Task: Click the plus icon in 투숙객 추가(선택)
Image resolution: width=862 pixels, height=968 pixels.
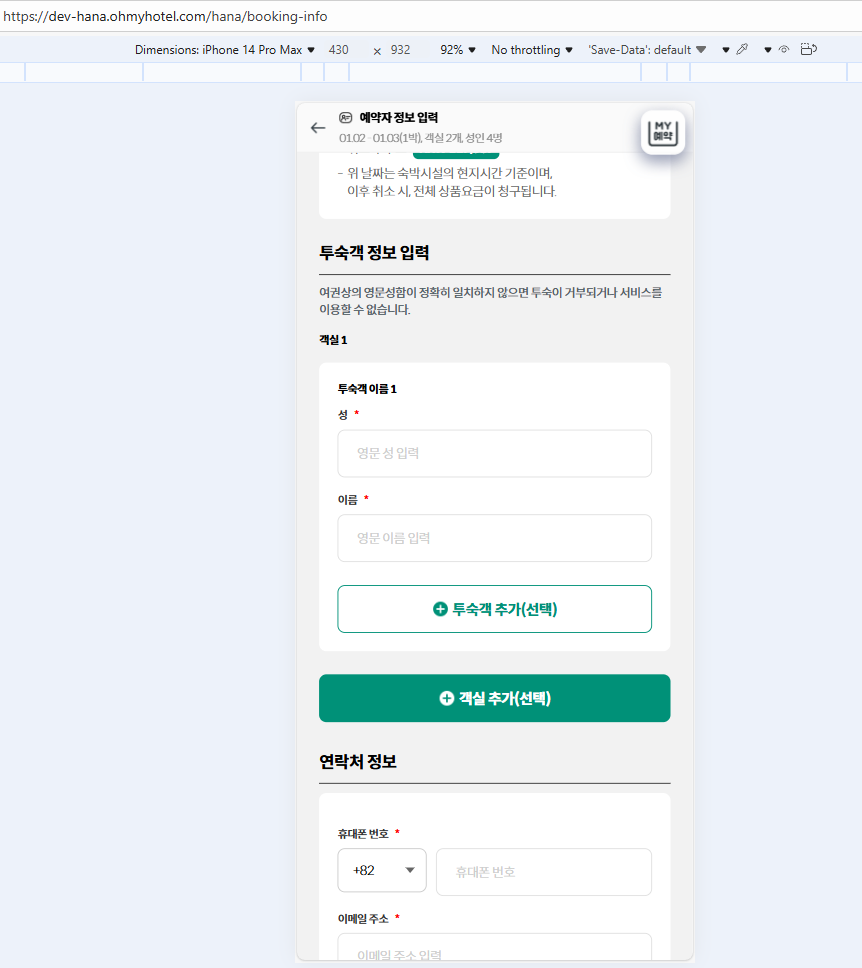Action: pyautogui.click(x=440, y=609)
